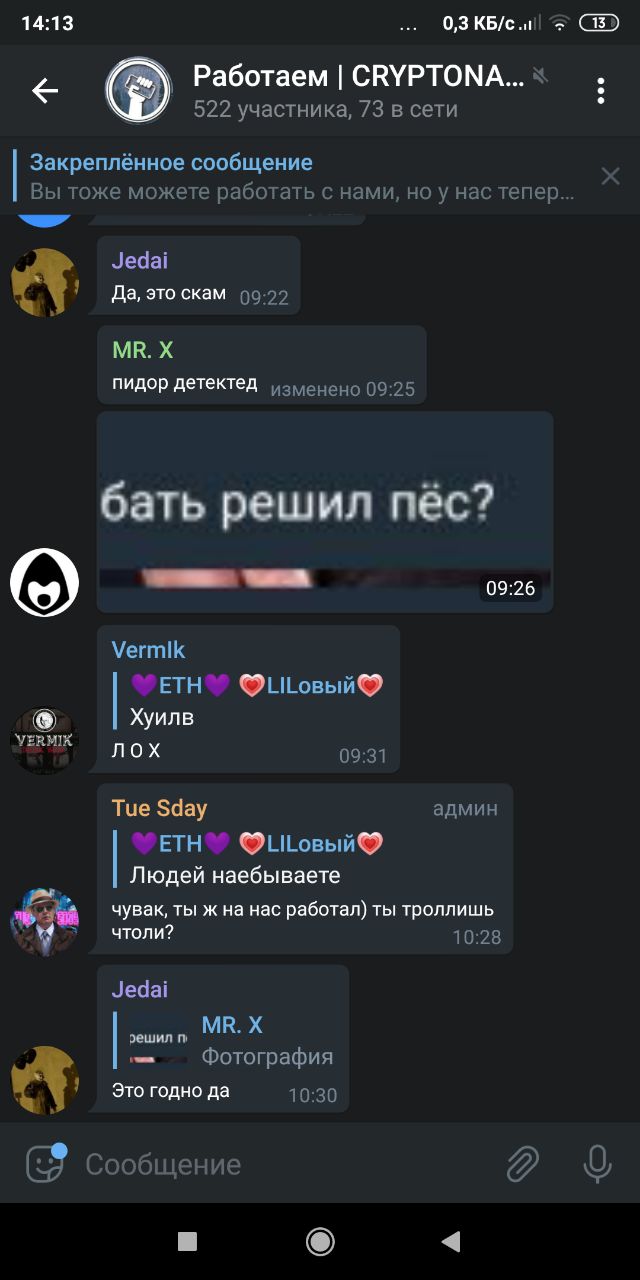Open the hooded figure avatar of MR. X
Viewport: 640px width, 1280px height.
tap(44, 582)
